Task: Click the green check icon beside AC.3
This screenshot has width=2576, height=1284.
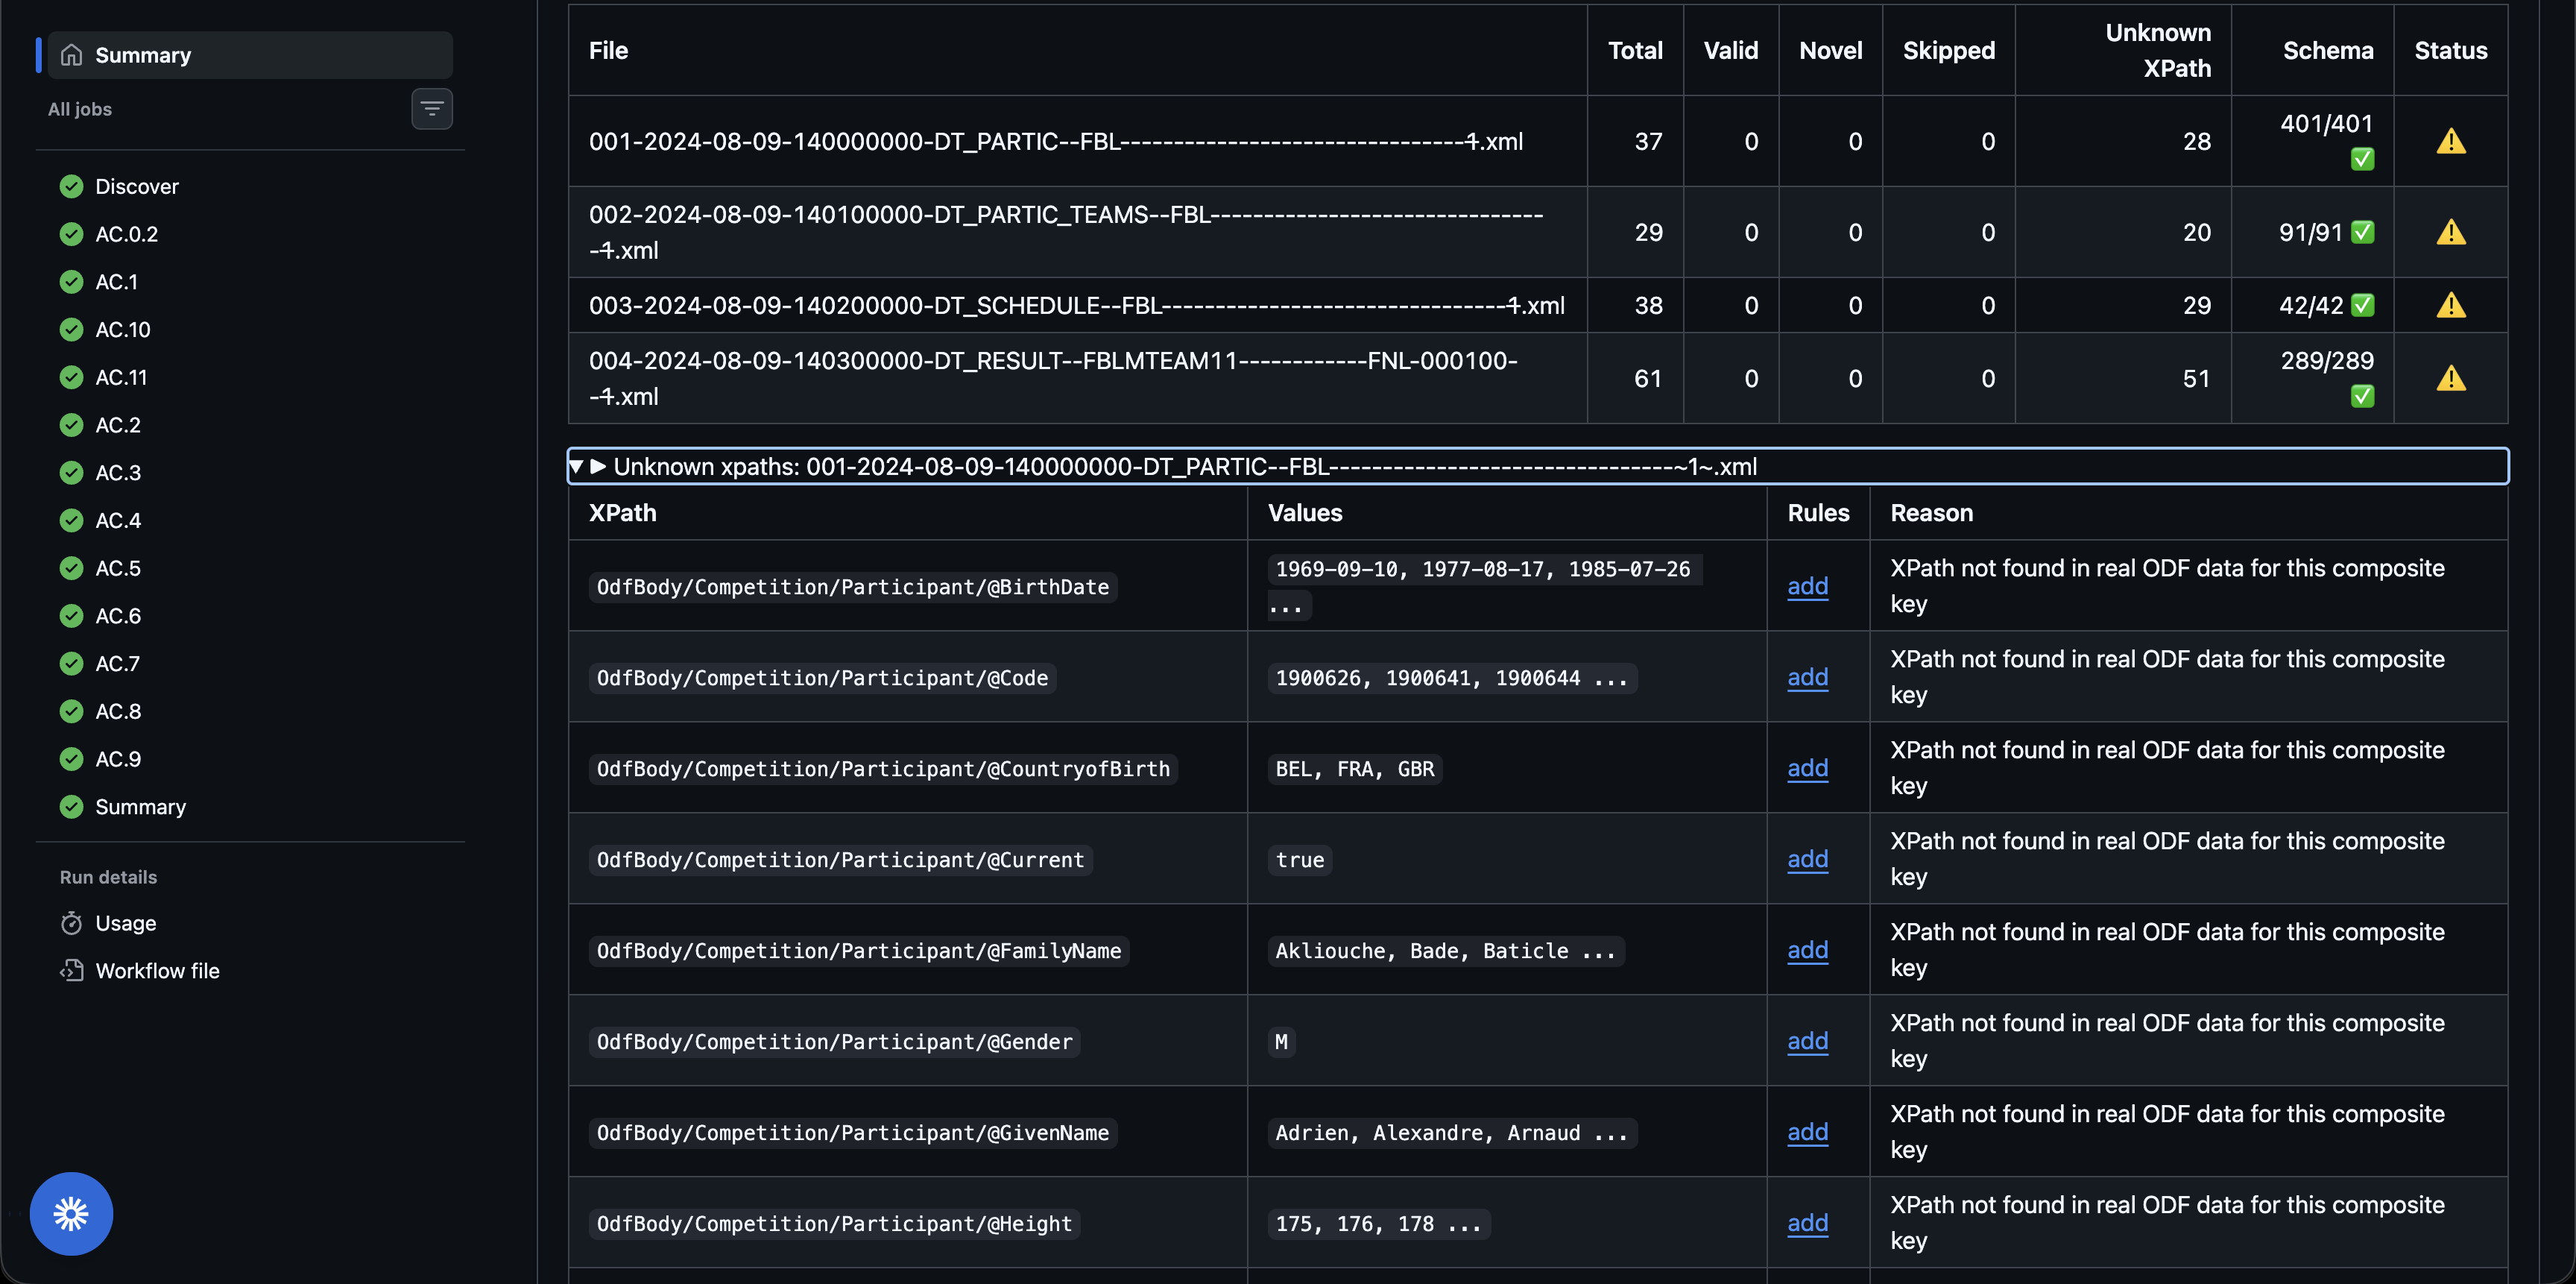Action: (x=71, y=472)
